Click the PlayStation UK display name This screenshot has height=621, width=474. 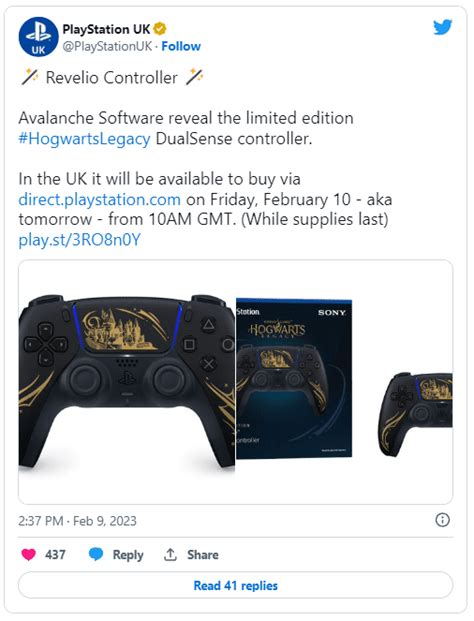pos(106,29)
